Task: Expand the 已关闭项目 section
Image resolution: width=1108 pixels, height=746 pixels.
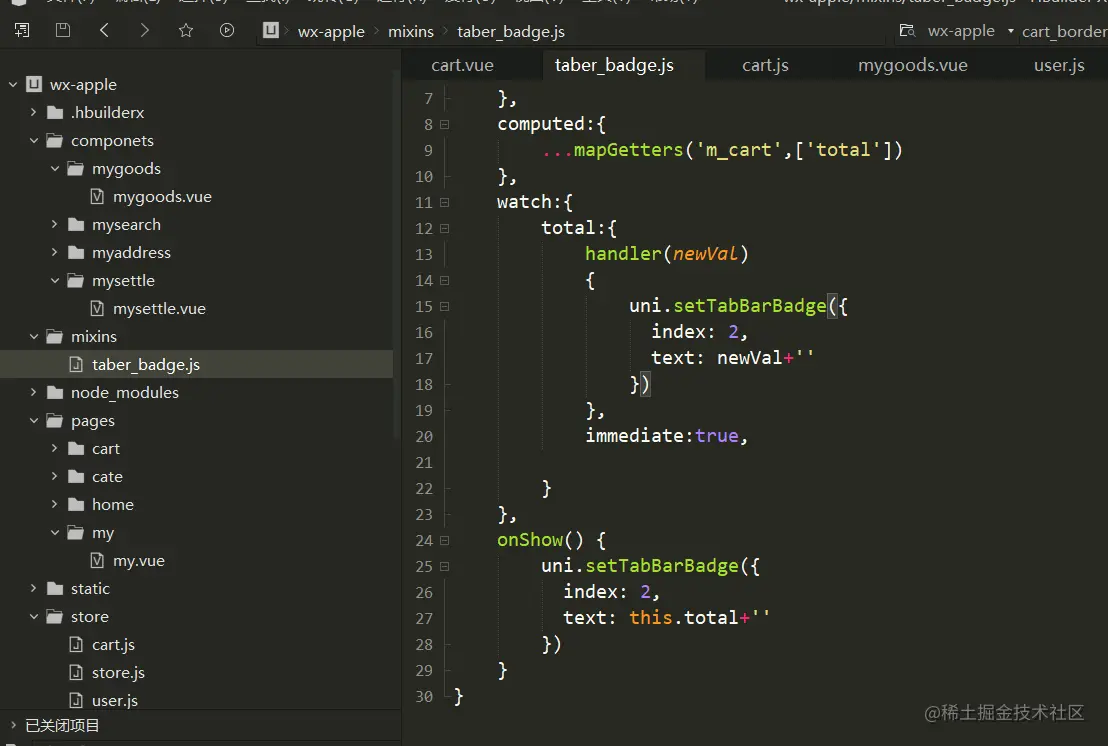Action: [x=13, y=725]
